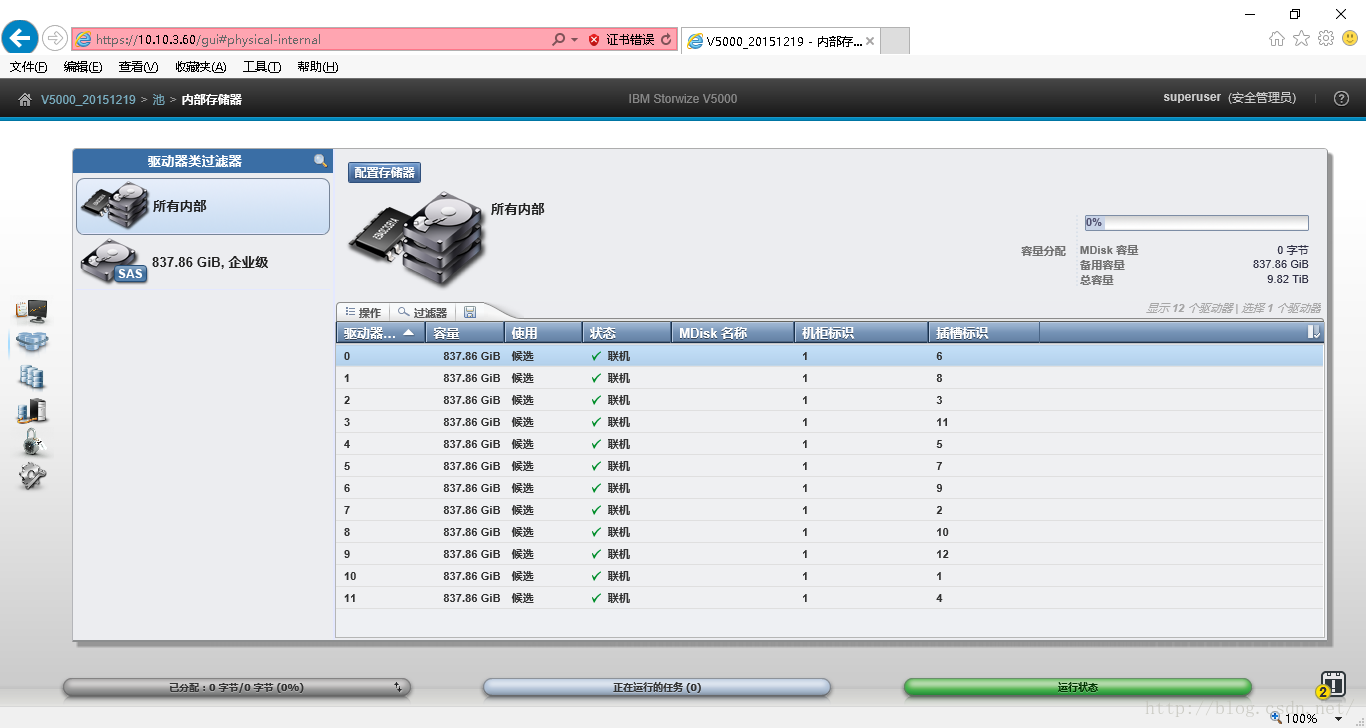Open the 文件(F) menu
Screen dimensions: 1366x728
28,67
